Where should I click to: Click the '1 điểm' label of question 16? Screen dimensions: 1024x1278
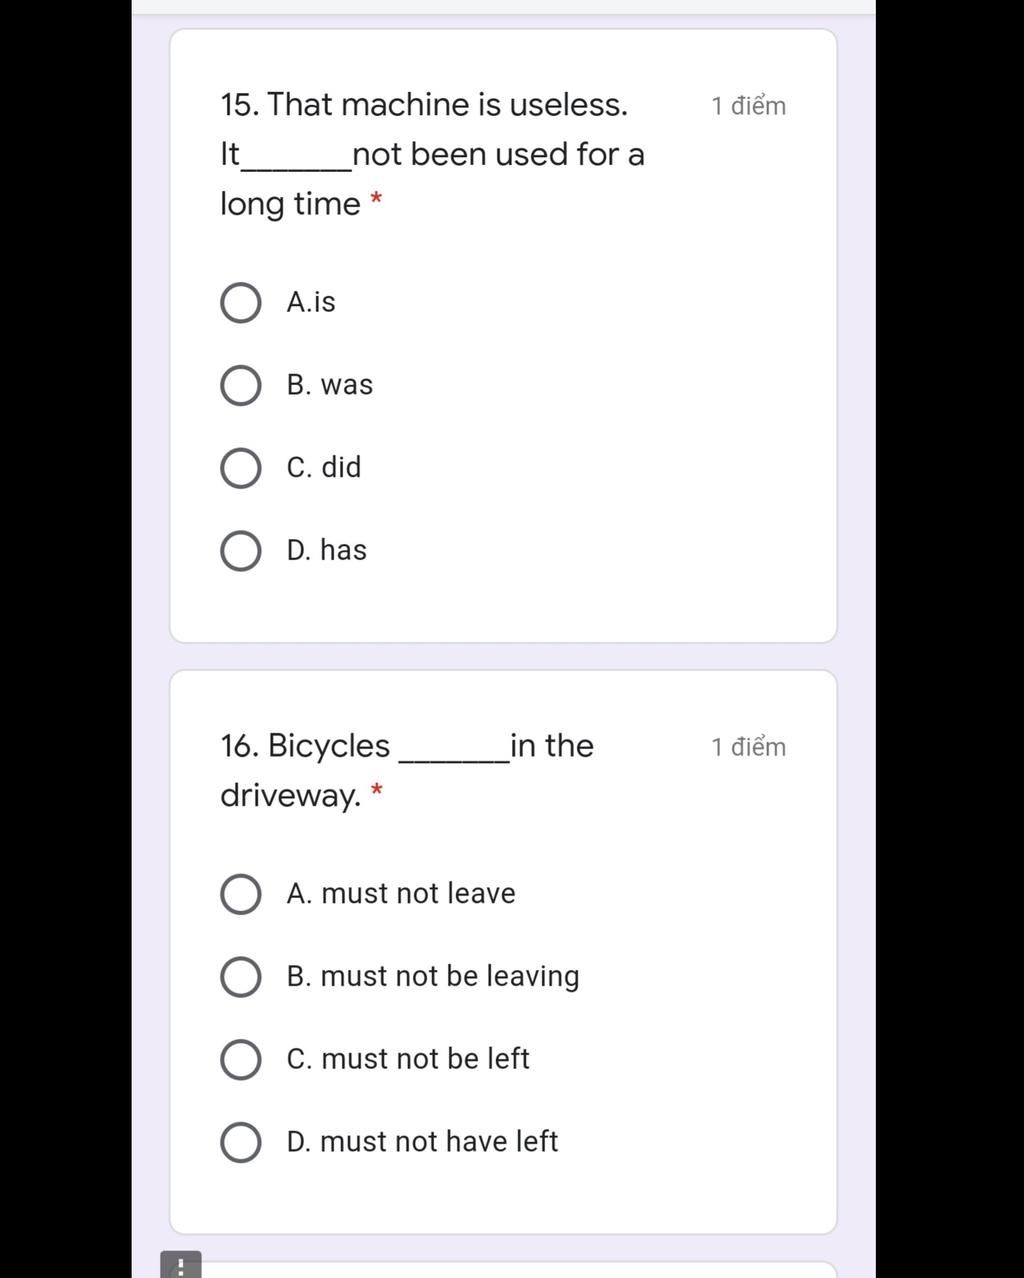pyautogui.click(x=748, y=747)
